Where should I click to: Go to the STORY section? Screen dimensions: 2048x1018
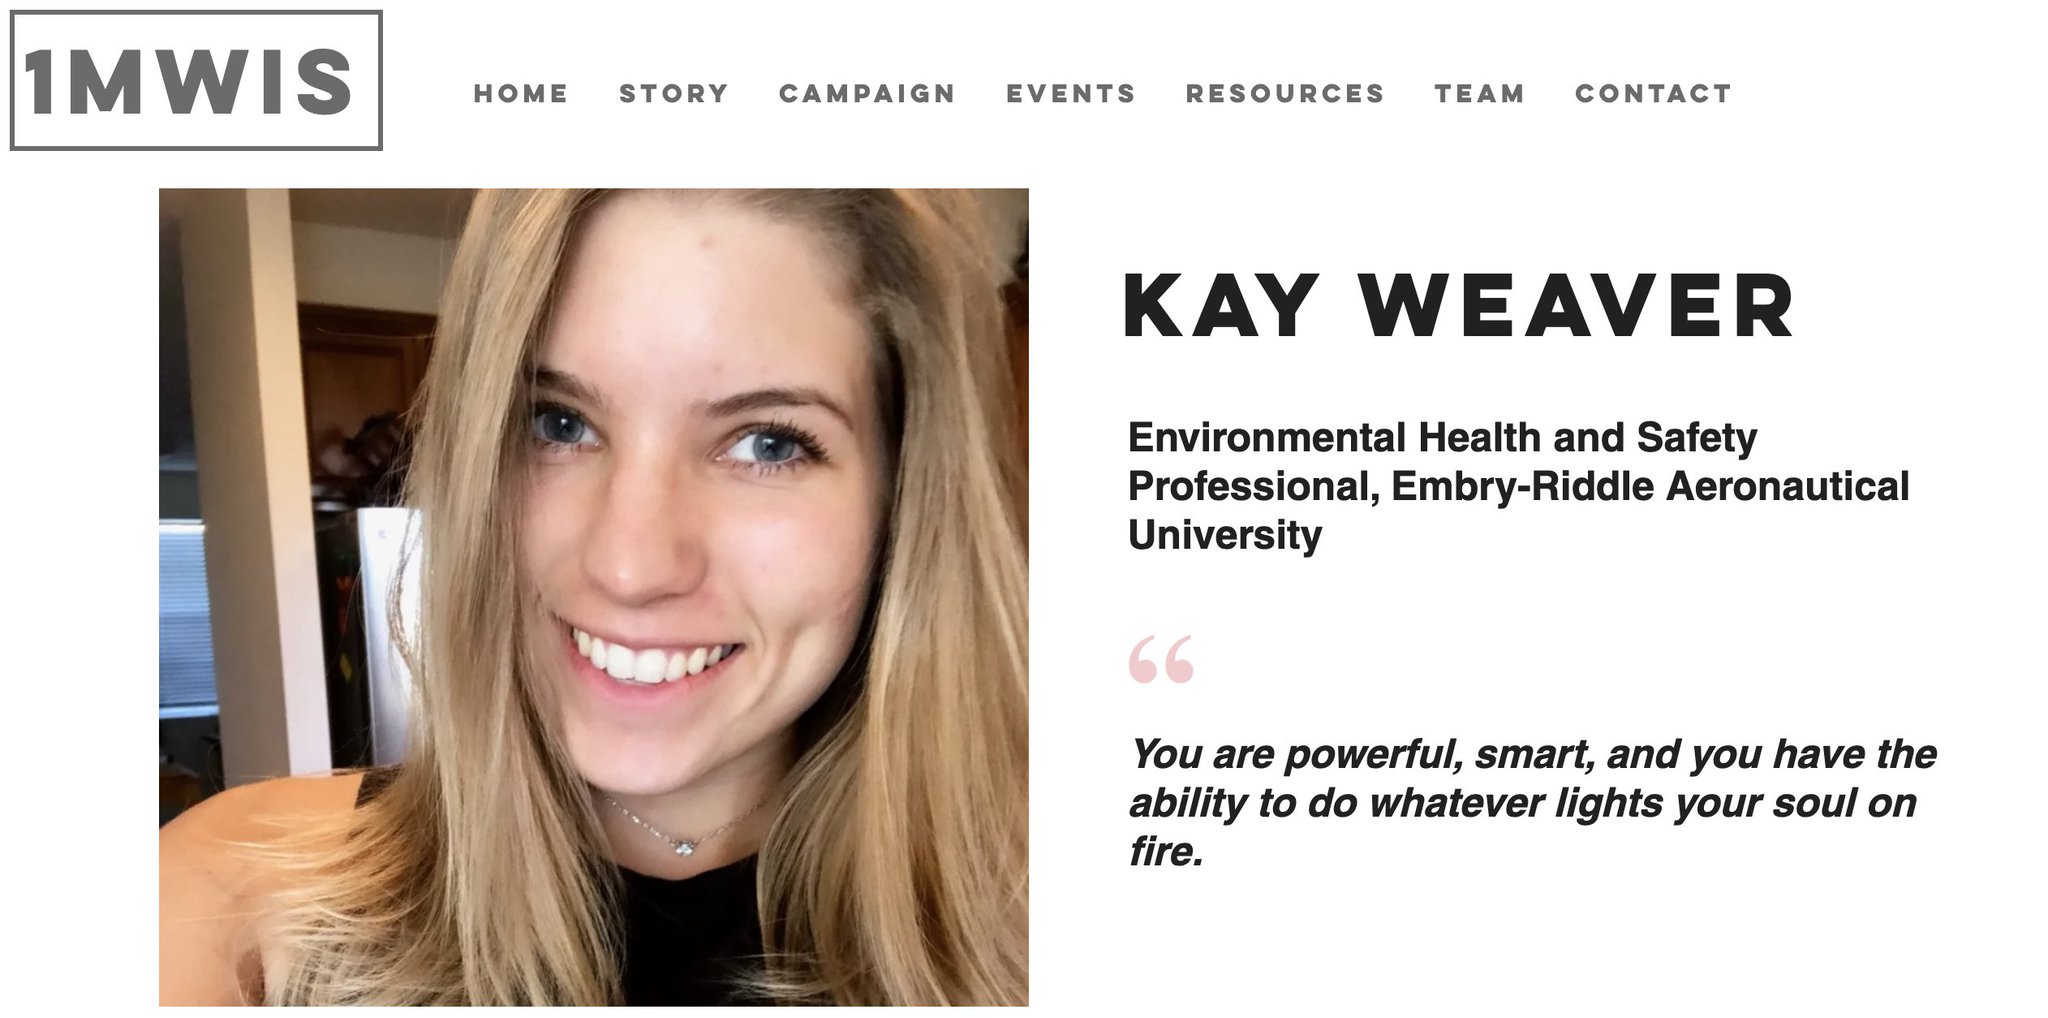pyautogui.click(x=674, y=94)
